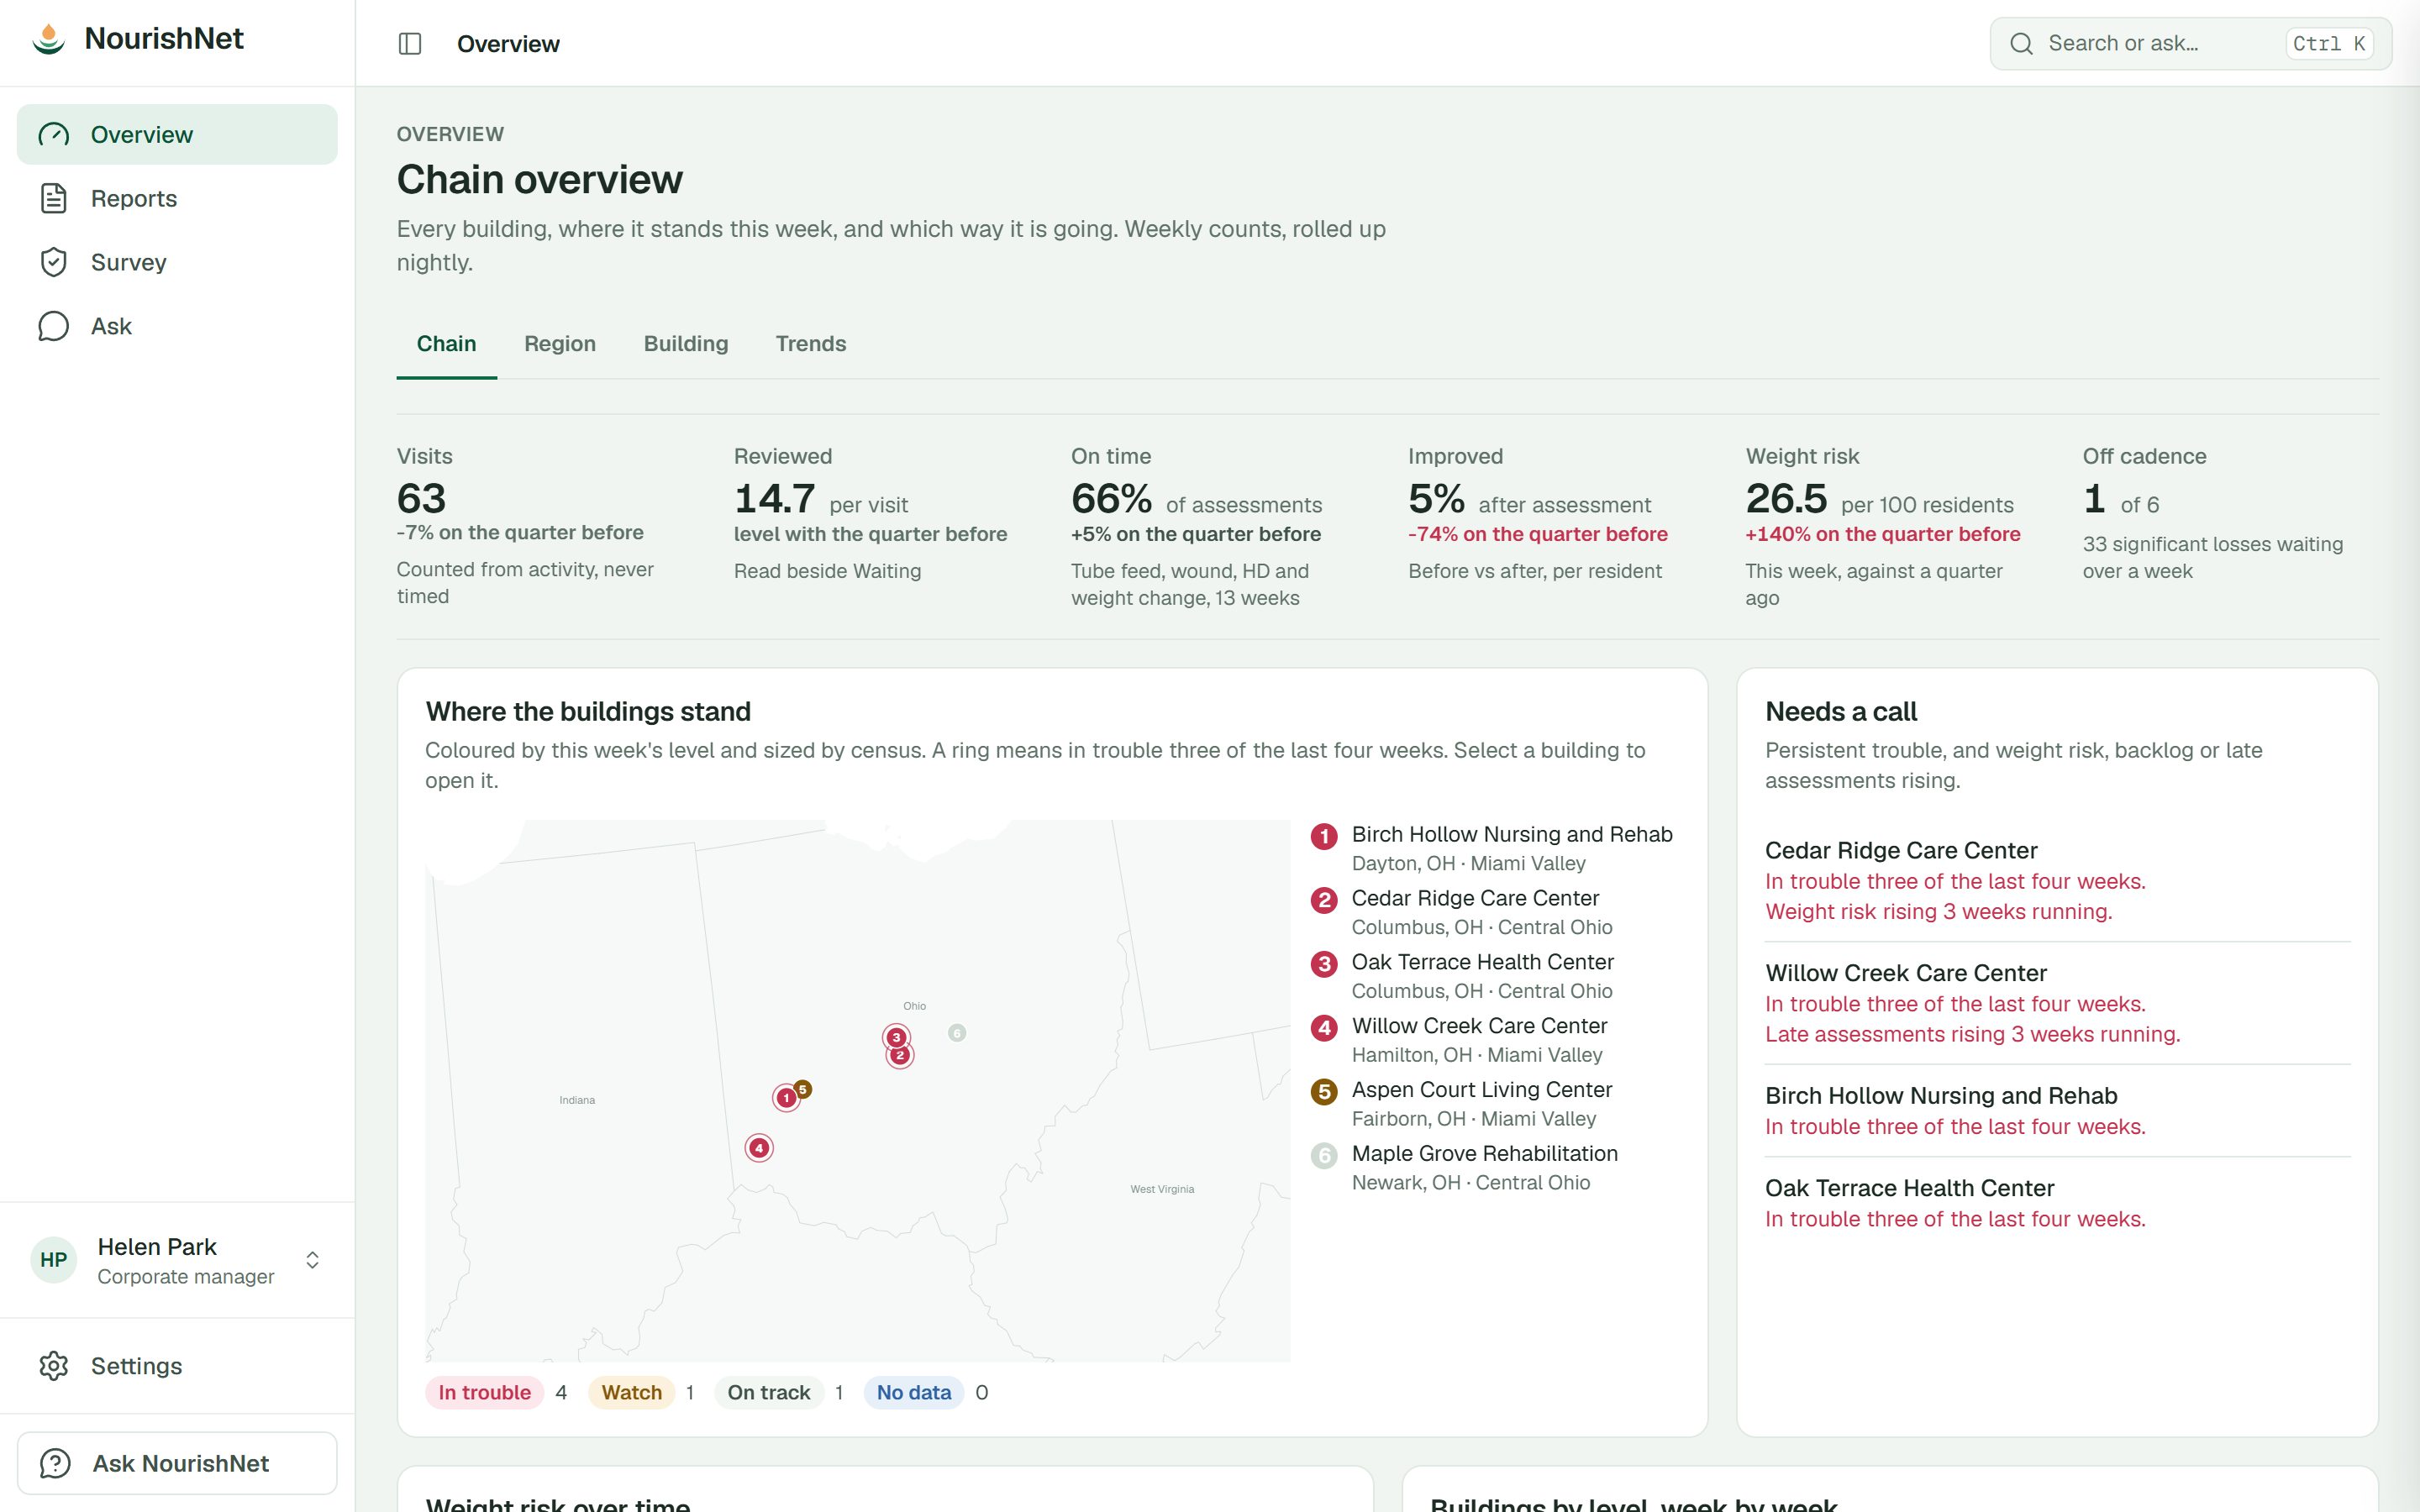
Task: Select map marker 4 near Hamilton
Action: tap(759, 1147)
